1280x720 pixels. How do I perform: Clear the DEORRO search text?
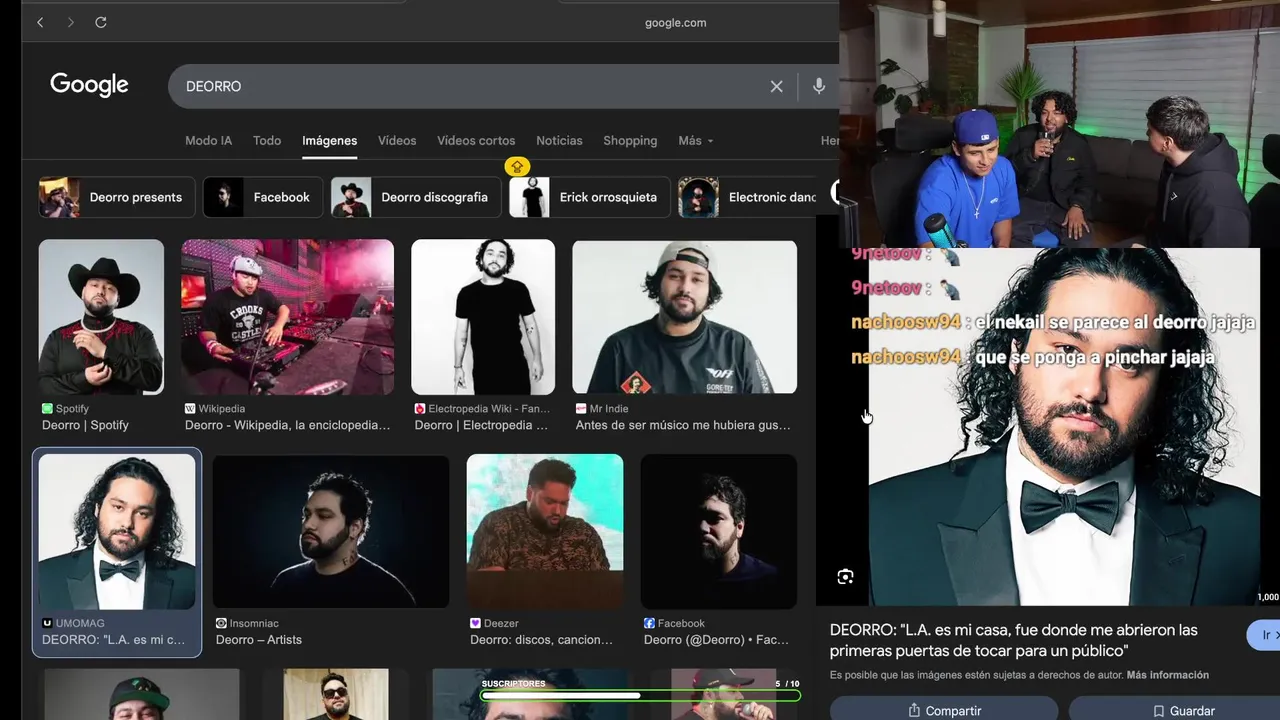pyautogui.click(x=776, y=86)
